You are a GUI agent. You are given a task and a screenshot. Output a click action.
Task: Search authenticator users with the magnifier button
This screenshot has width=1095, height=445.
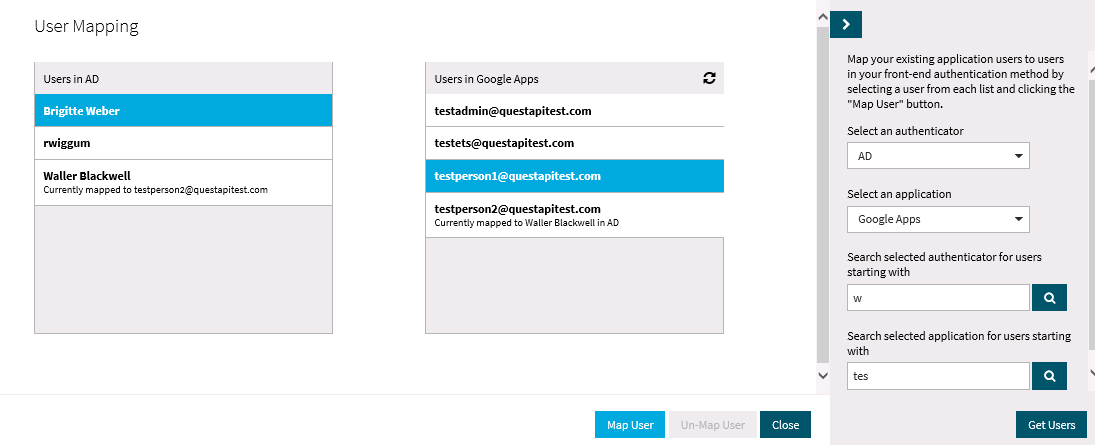(1049, 298)
